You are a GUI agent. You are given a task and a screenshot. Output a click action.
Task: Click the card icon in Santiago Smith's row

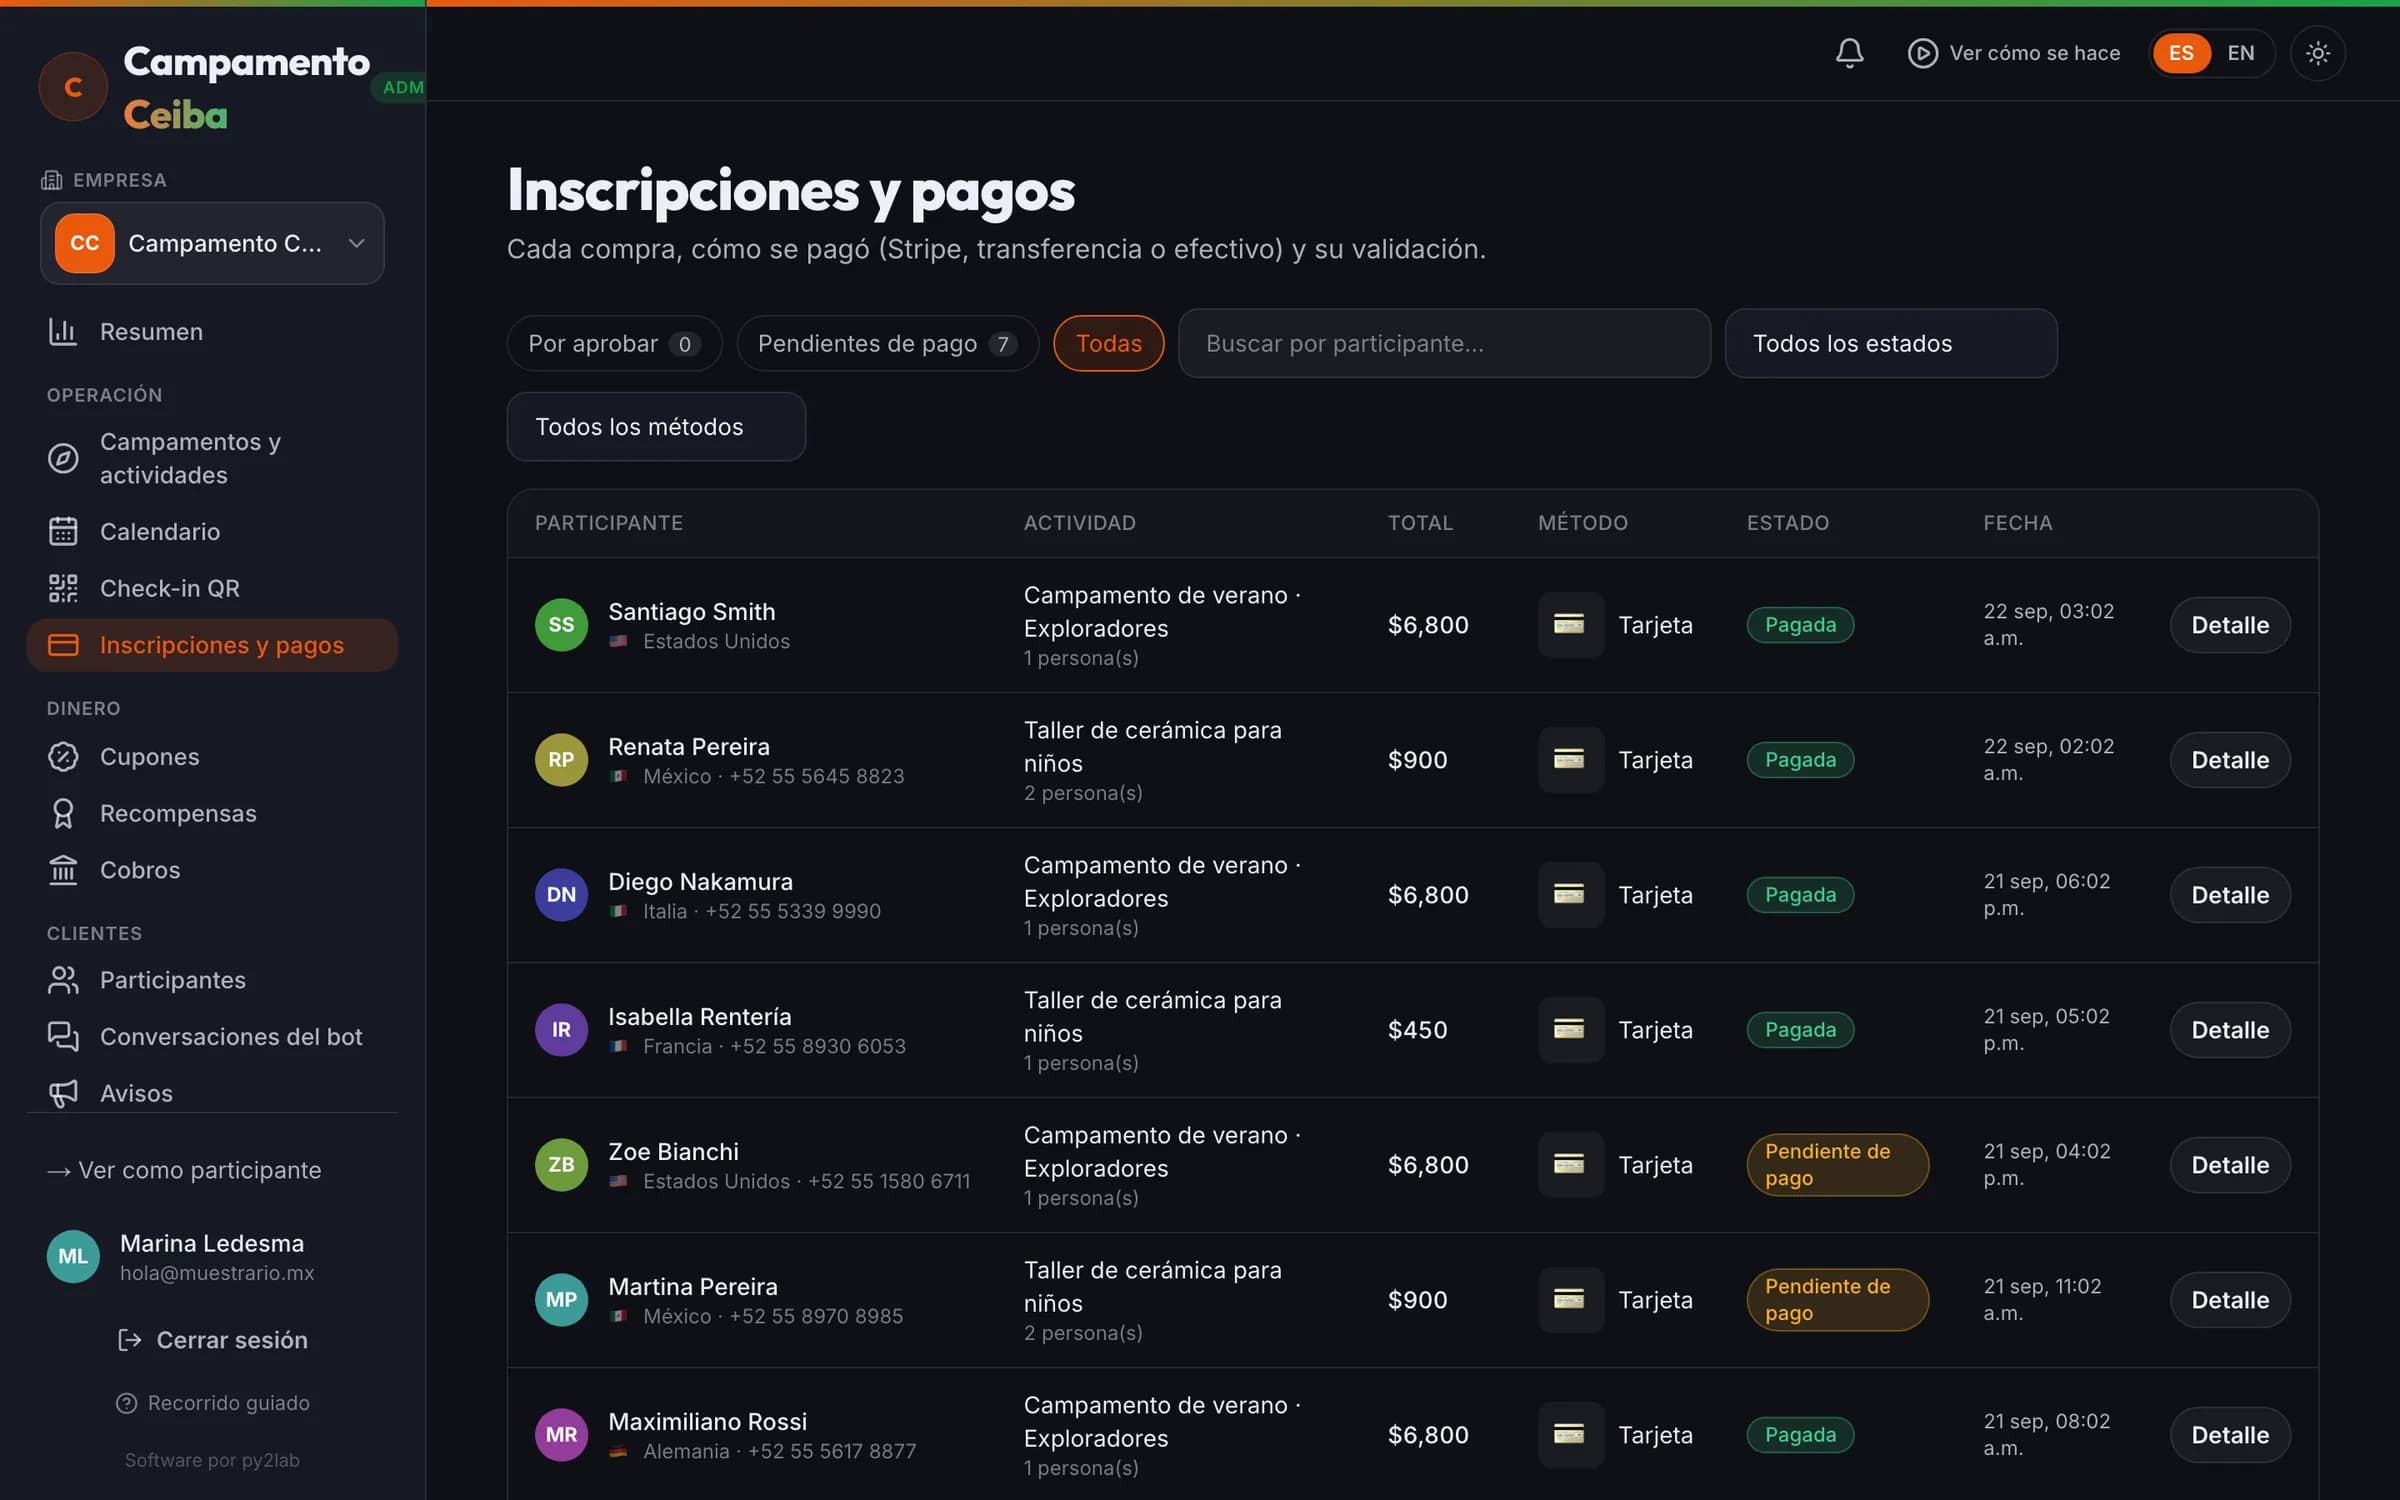1570,625
